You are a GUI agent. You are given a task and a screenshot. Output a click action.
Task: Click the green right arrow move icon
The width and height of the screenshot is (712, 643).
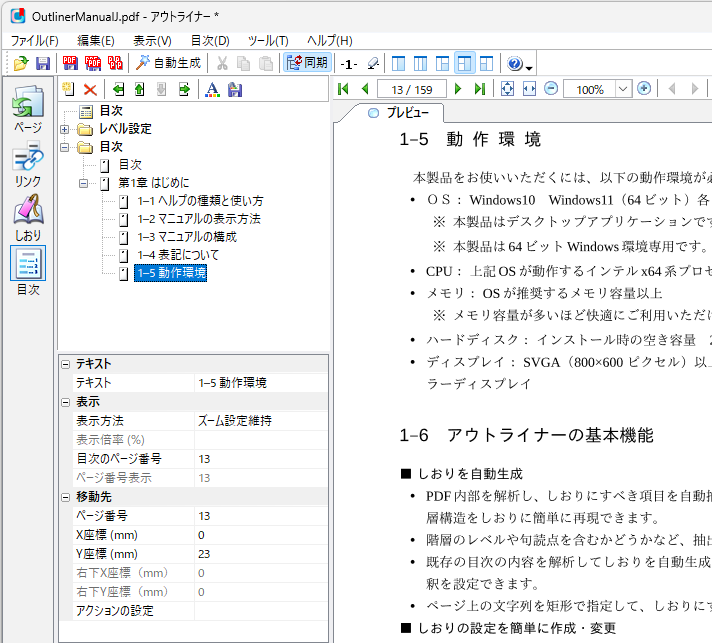[x=184, y=89]
